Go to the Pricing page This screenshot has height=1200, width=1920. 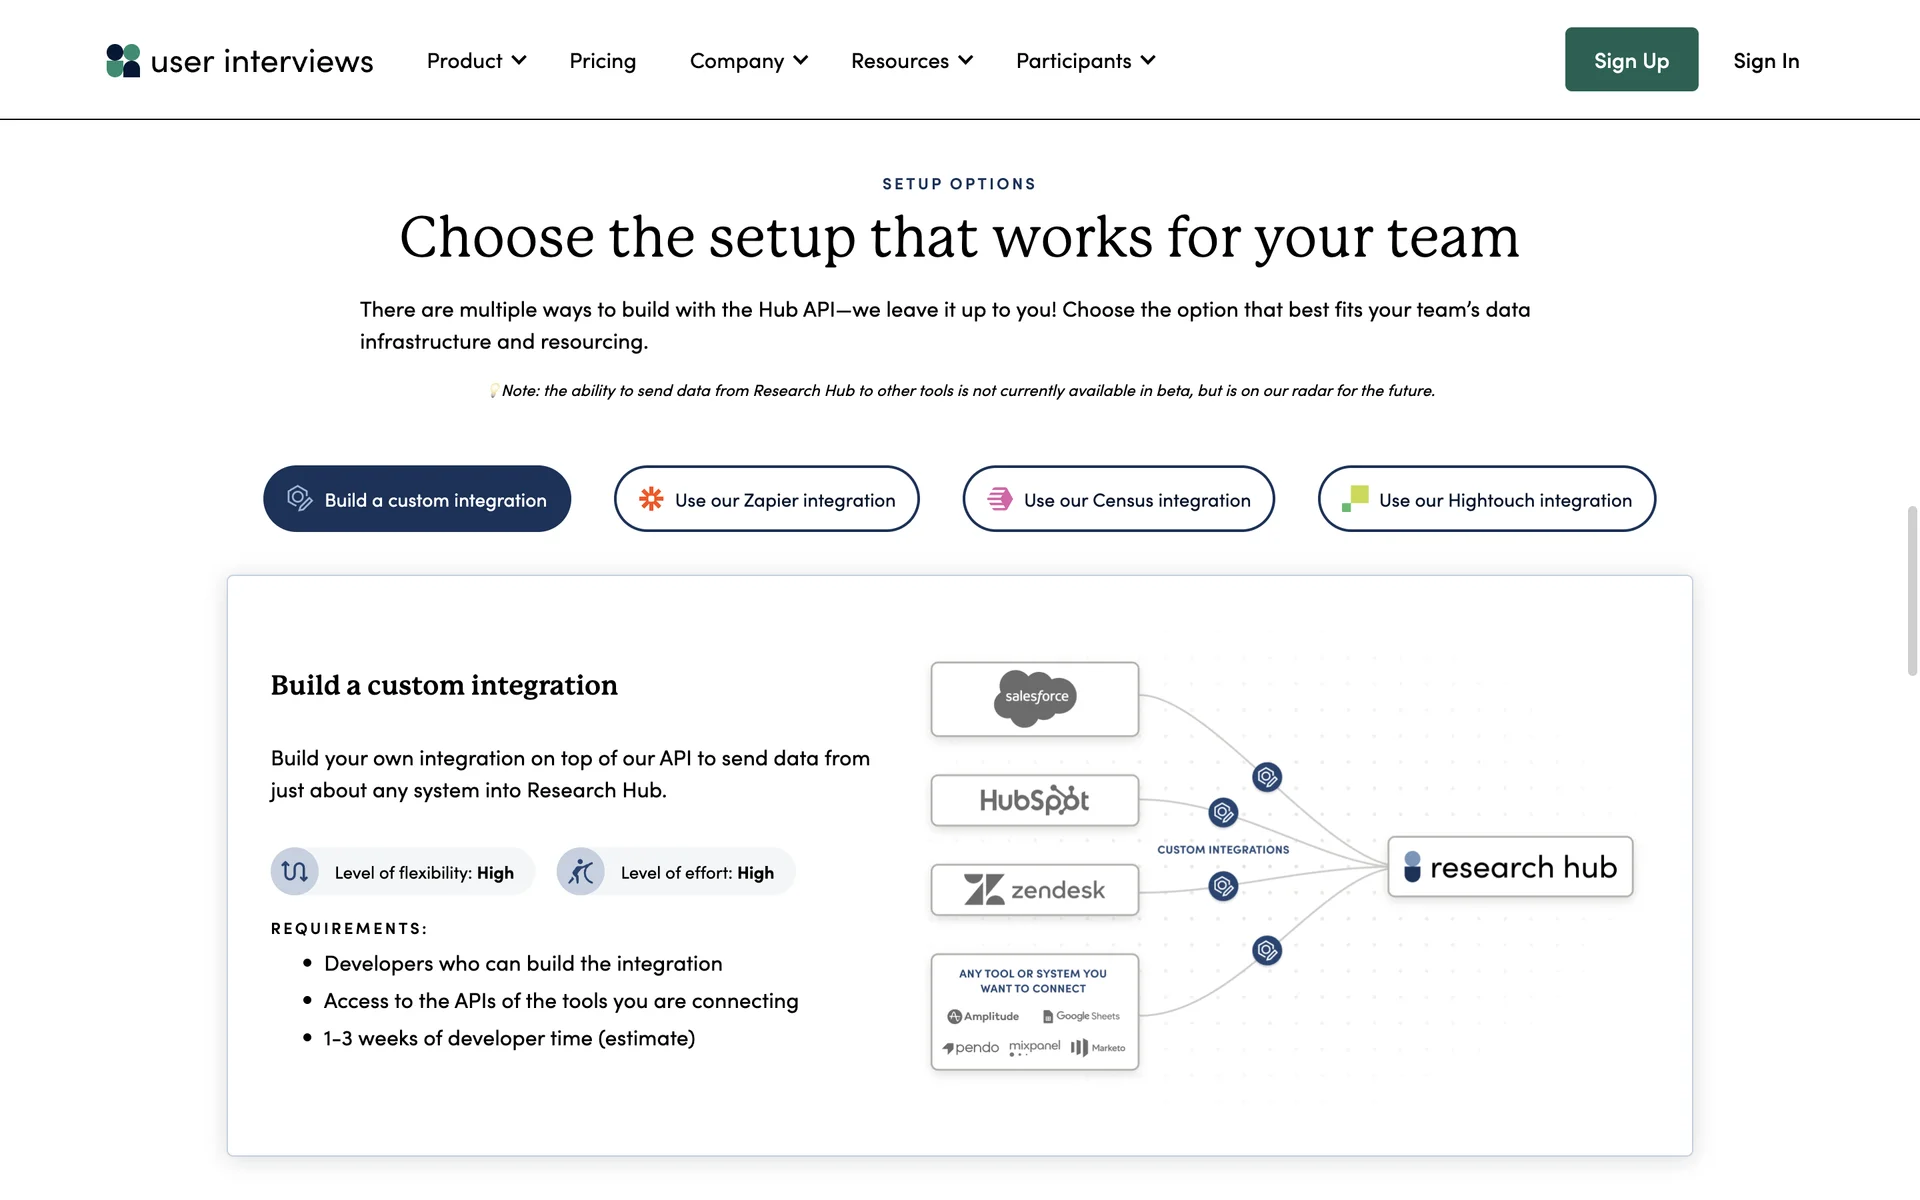(602, 61)
